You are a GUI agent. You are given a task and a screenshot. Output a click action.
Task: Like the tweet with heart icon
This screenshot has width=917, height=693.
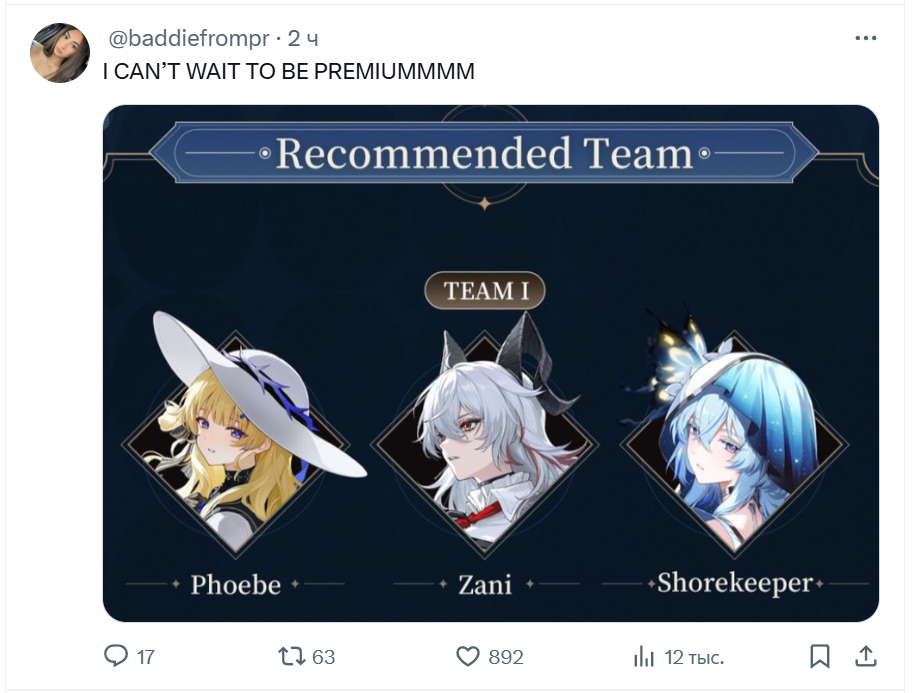[467, 656]
